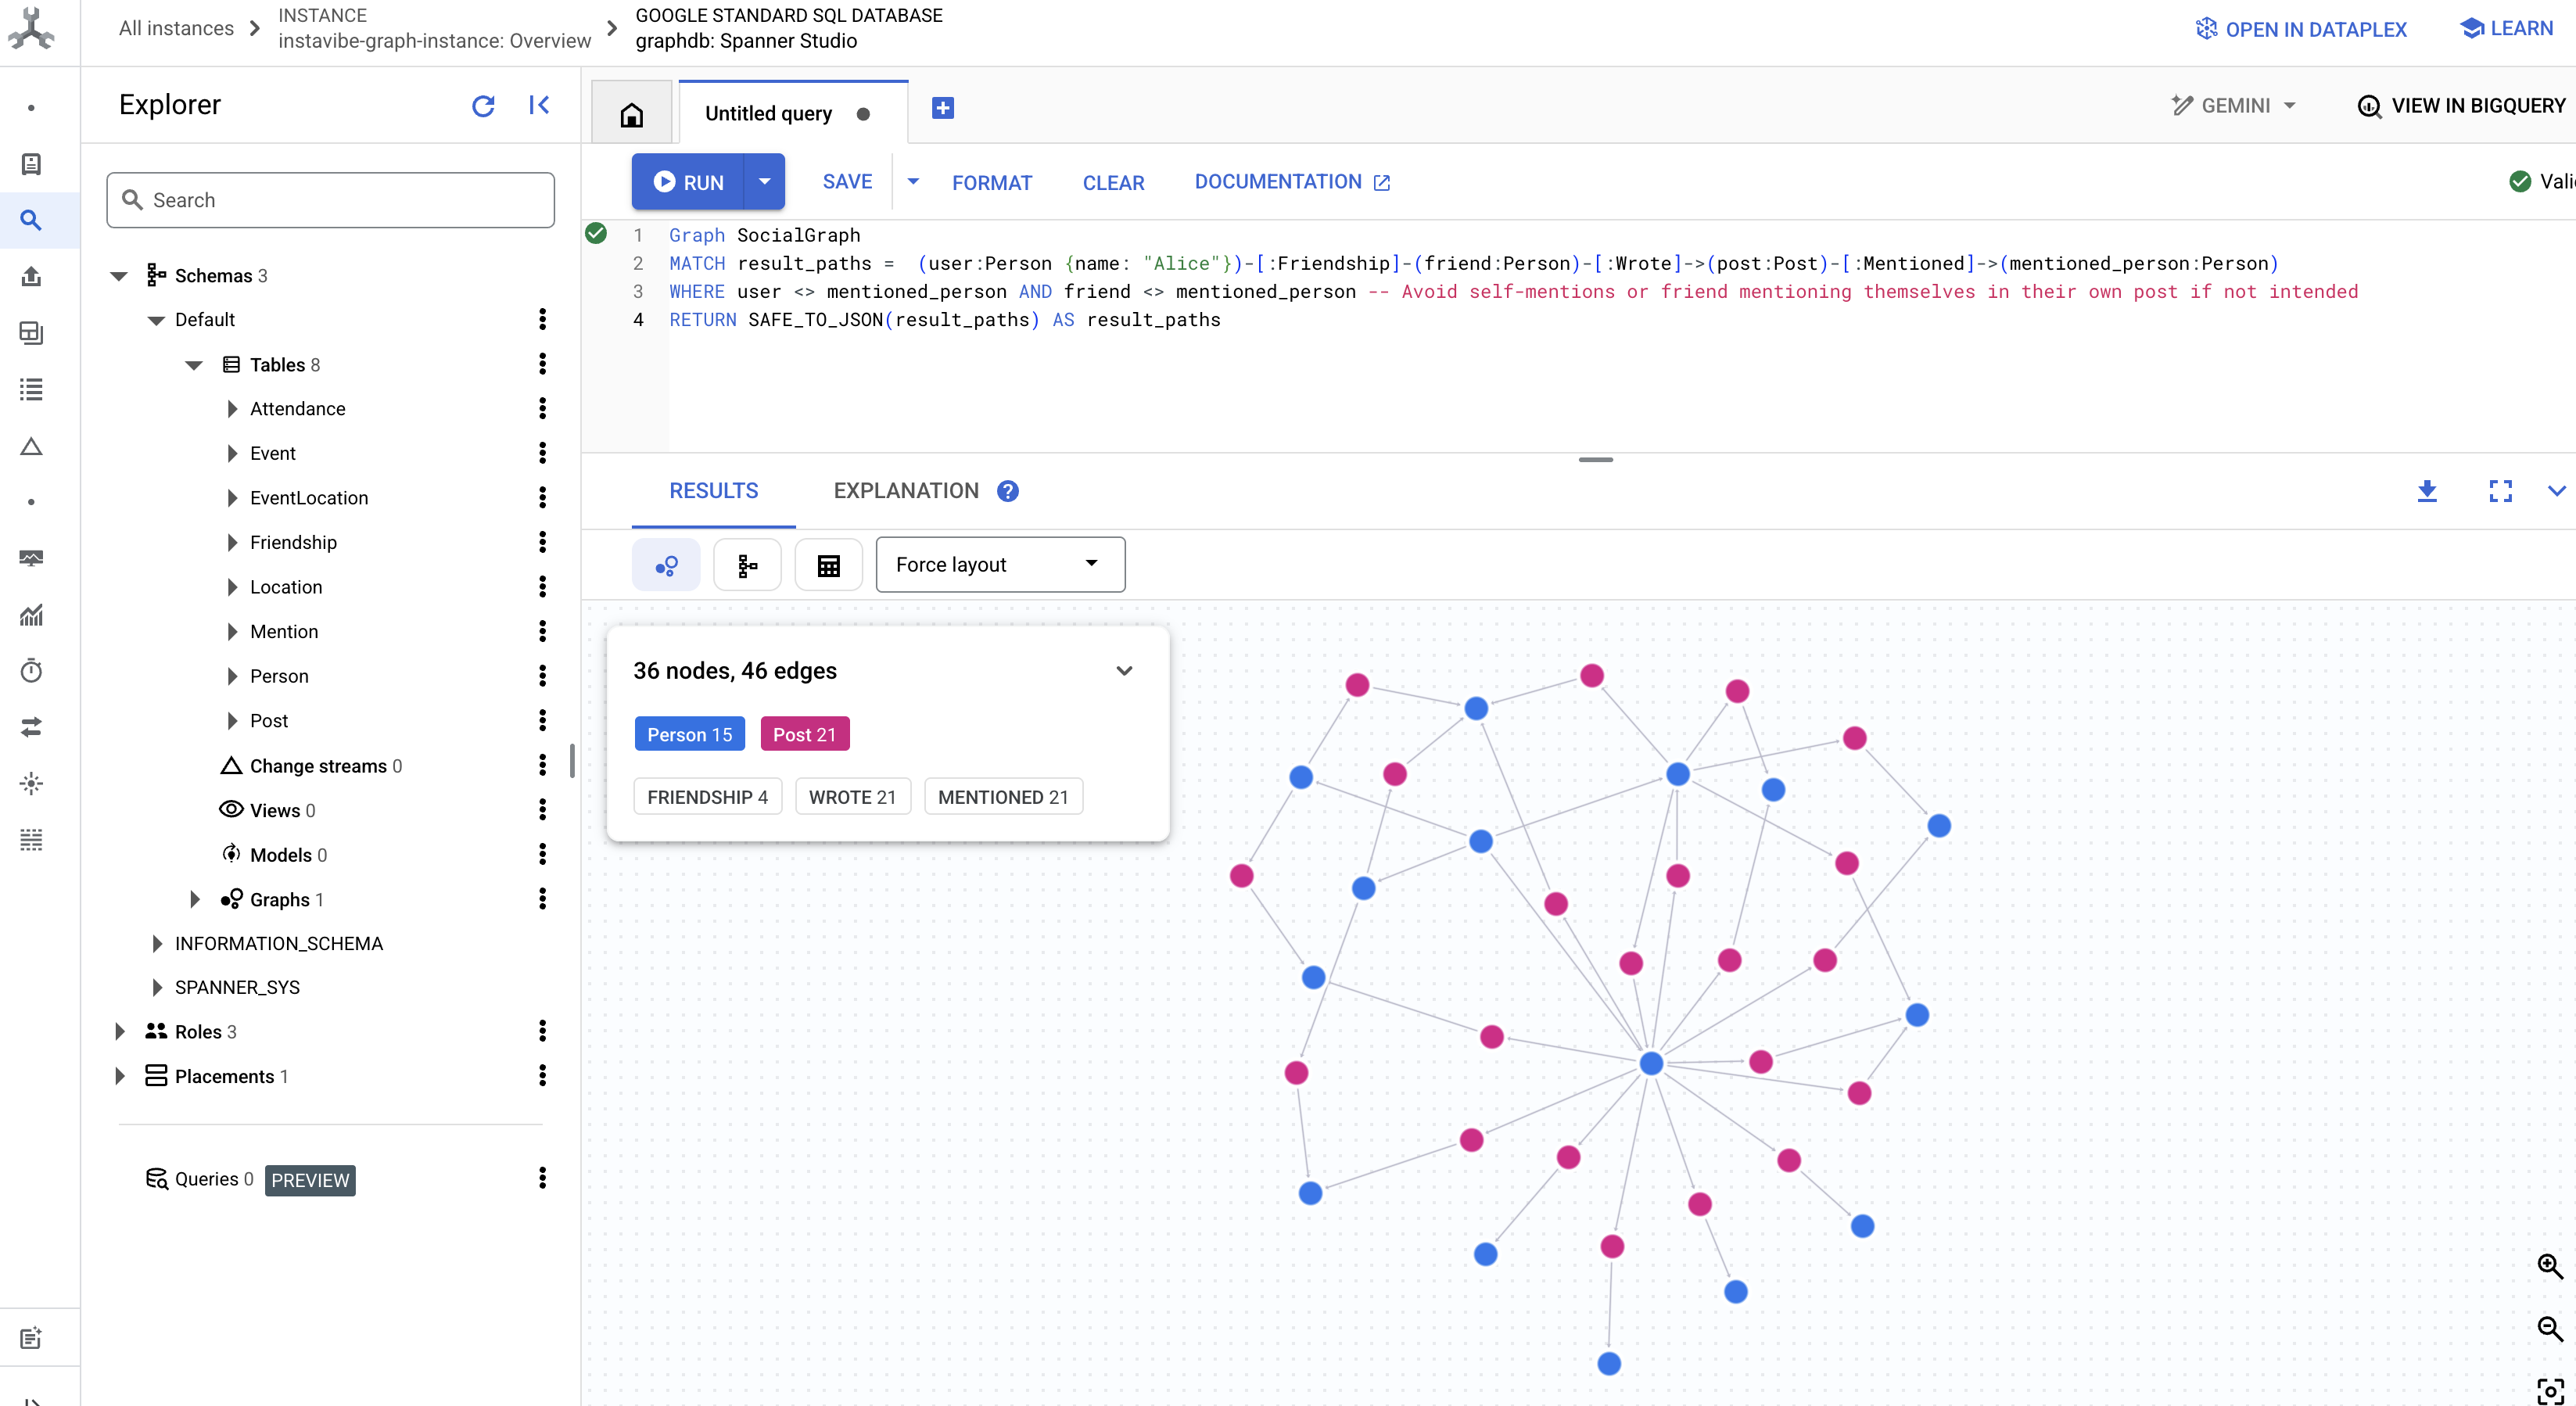Open the Force layout dropdown
Screen dimensions: 2576x1406
tap(1000, 564)
